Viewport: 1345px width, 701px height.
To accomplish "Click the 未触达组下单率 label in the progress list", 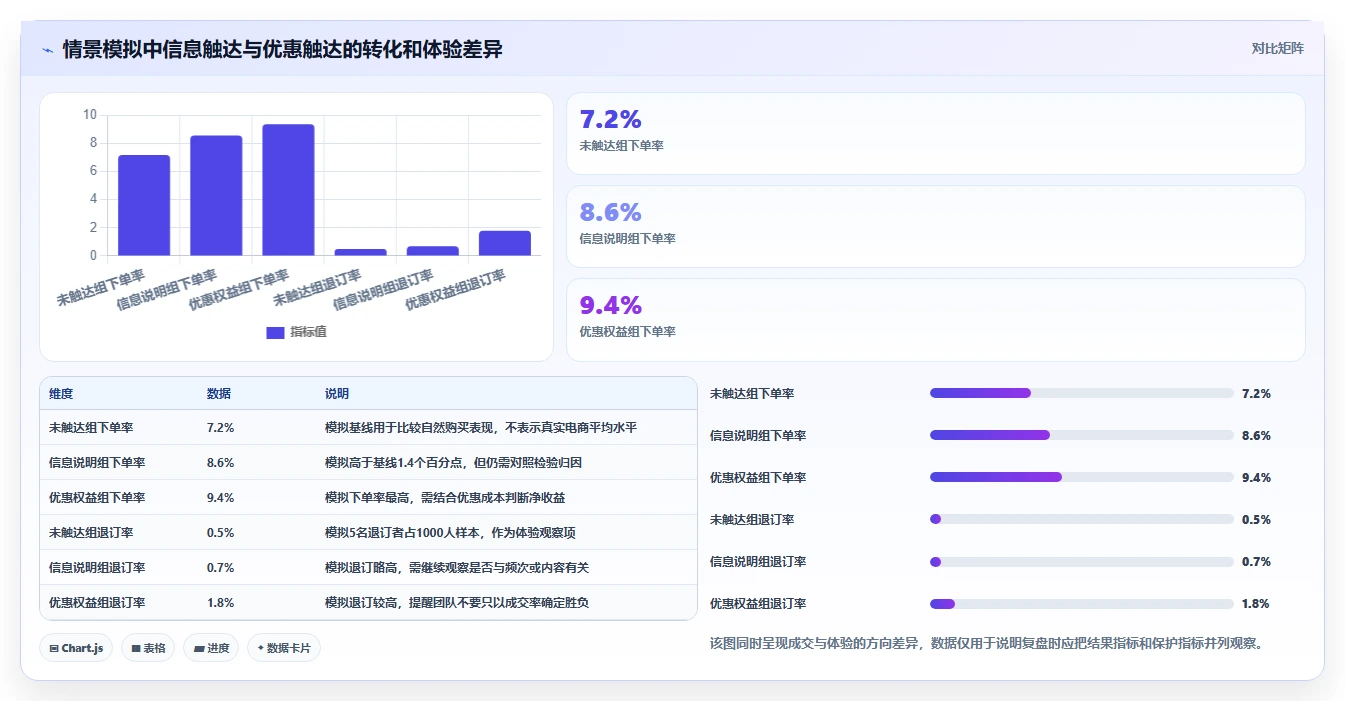I will coord(752,393).
